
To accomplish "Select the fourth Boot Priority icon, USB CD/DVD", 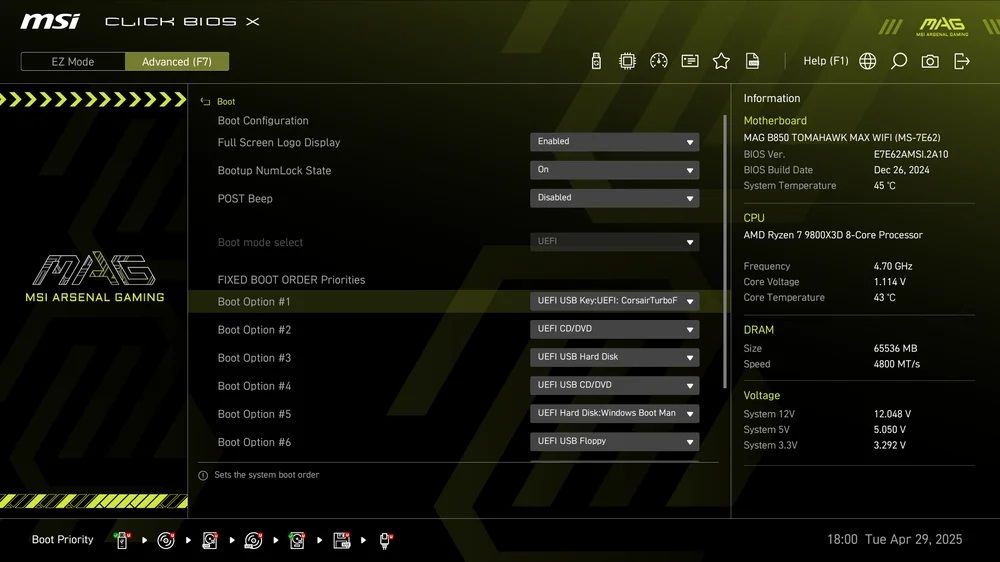I will pyautogui.click(x=253, y=540).
